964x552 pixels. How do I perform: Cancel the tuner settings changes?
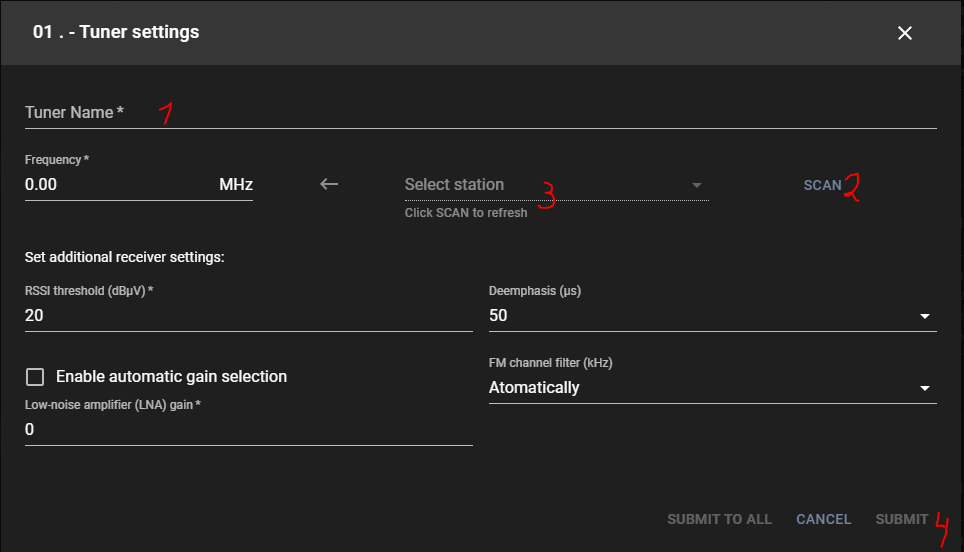click(823, 519)
